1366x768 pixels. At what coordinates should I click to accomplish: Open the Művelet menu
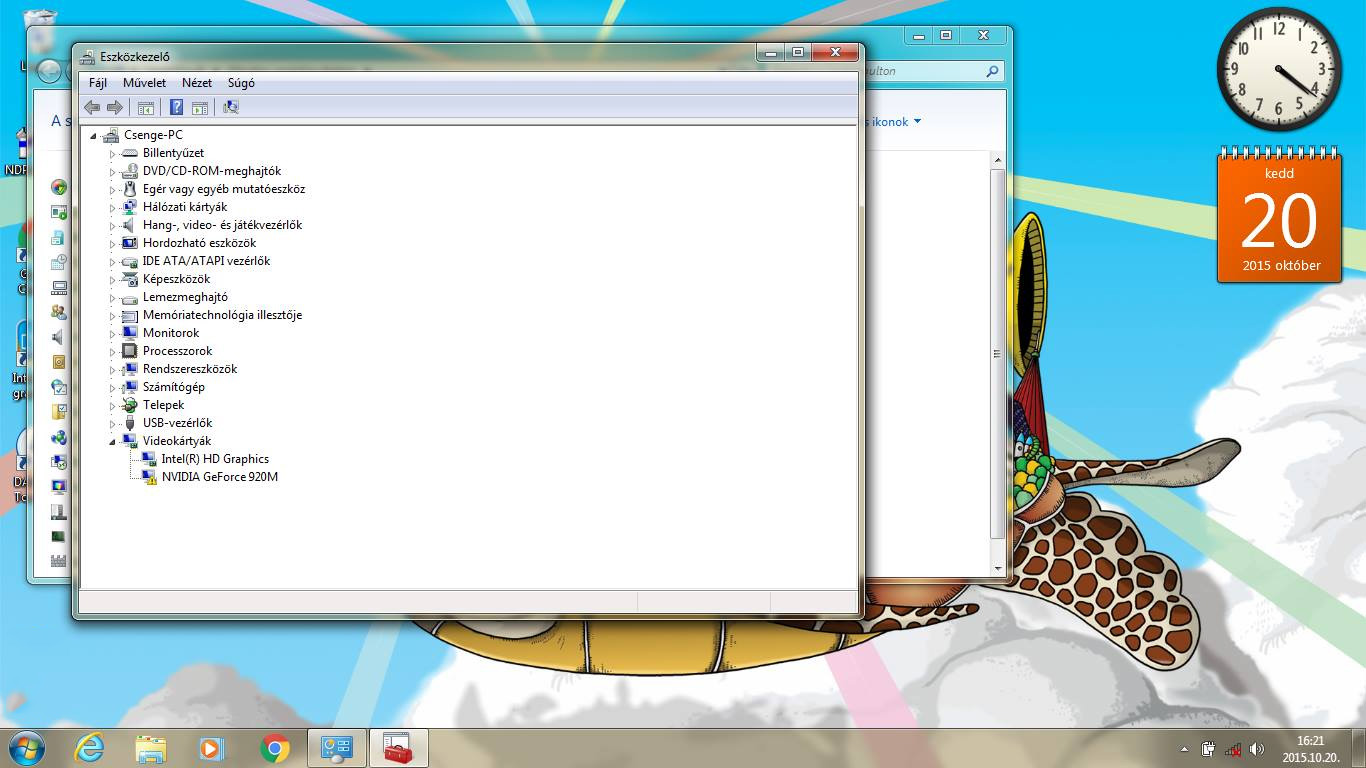pos(144,83)
